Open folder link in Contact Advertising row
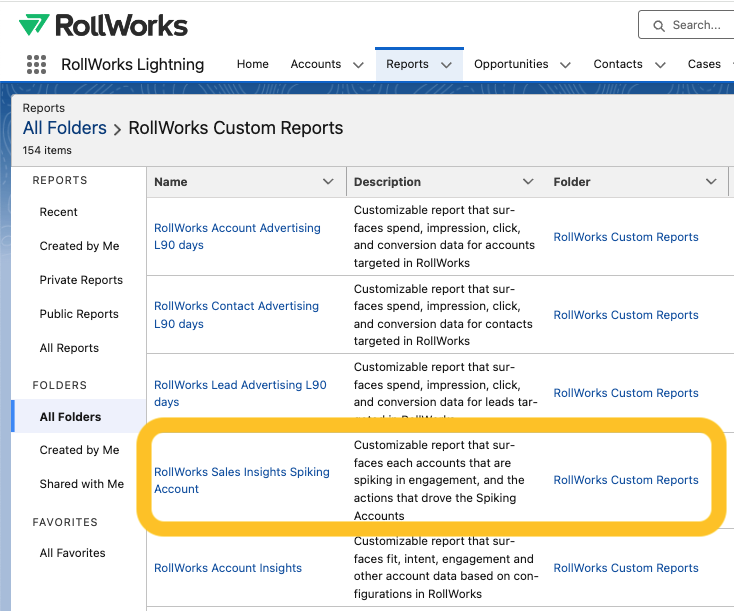The image size is (734, 611). click(625, 315)
